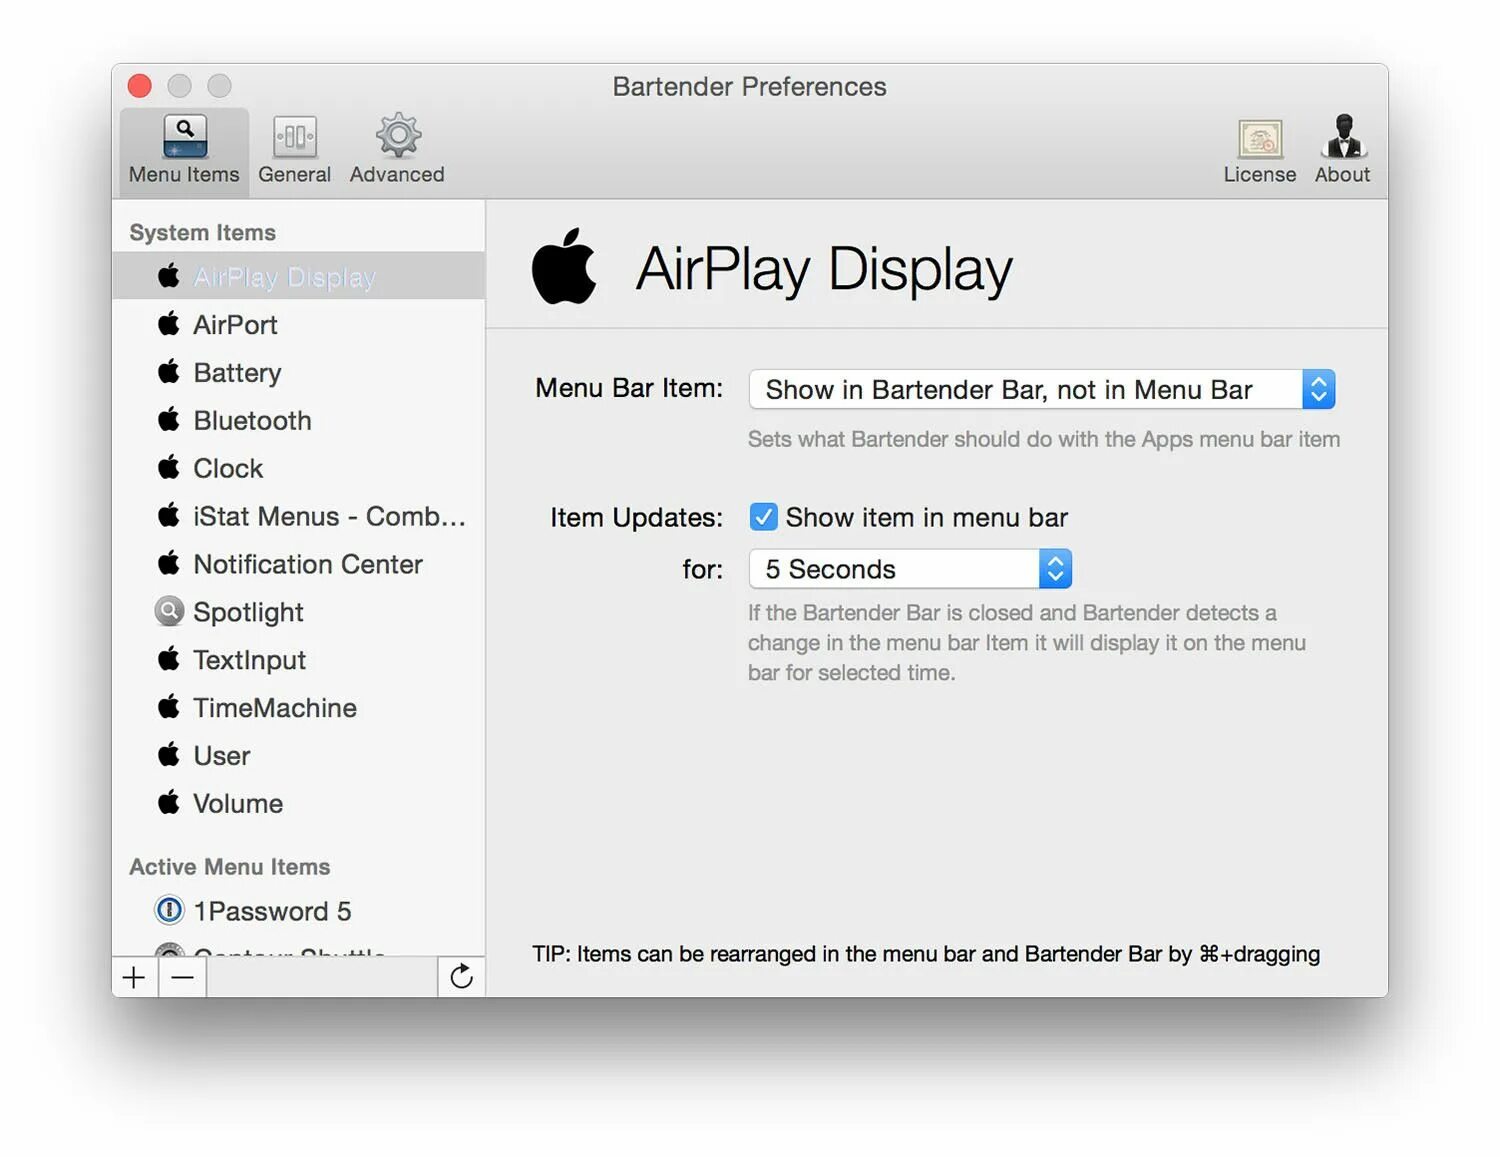Image resolution: width=1500 pixels, height=1157 pixels.
Task: Click the System Items section header
Action: tap(203, 232)
